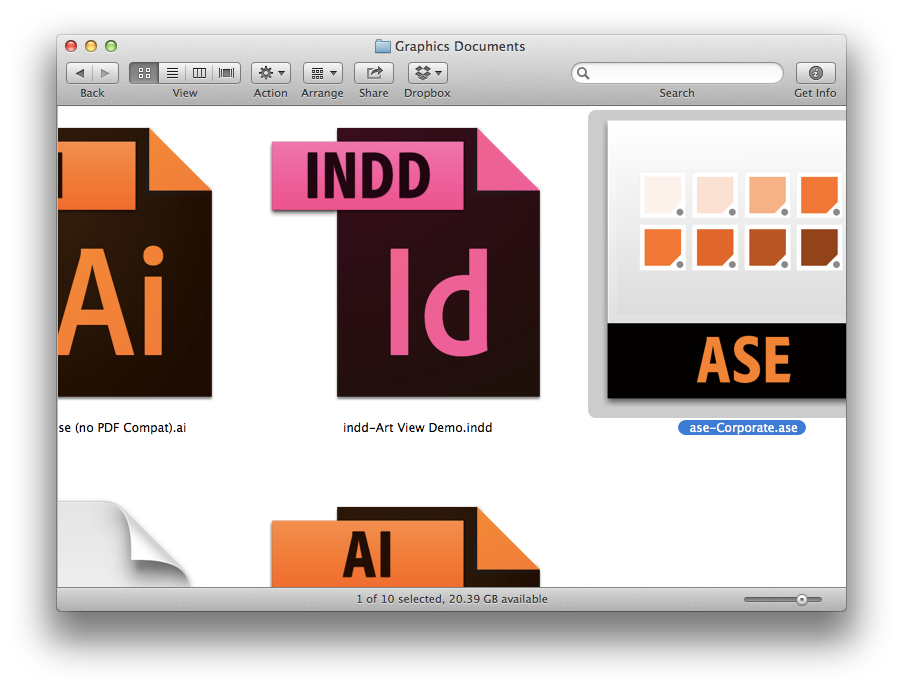Viewport: 903px width, 690px height.
Task: Open the Action gear menu
Action: point(271,73)
